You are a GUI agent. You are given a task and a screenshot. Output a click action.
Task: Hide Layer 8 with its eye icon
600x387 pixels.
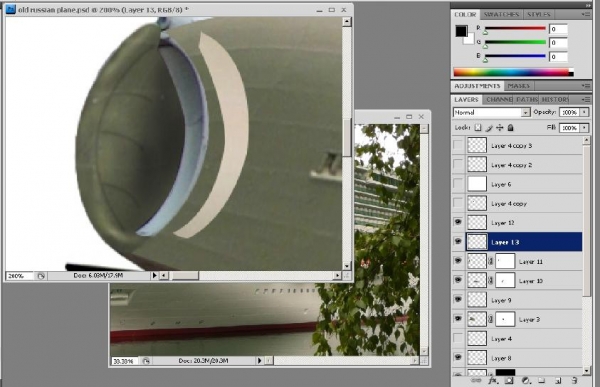tap(458, 357)
